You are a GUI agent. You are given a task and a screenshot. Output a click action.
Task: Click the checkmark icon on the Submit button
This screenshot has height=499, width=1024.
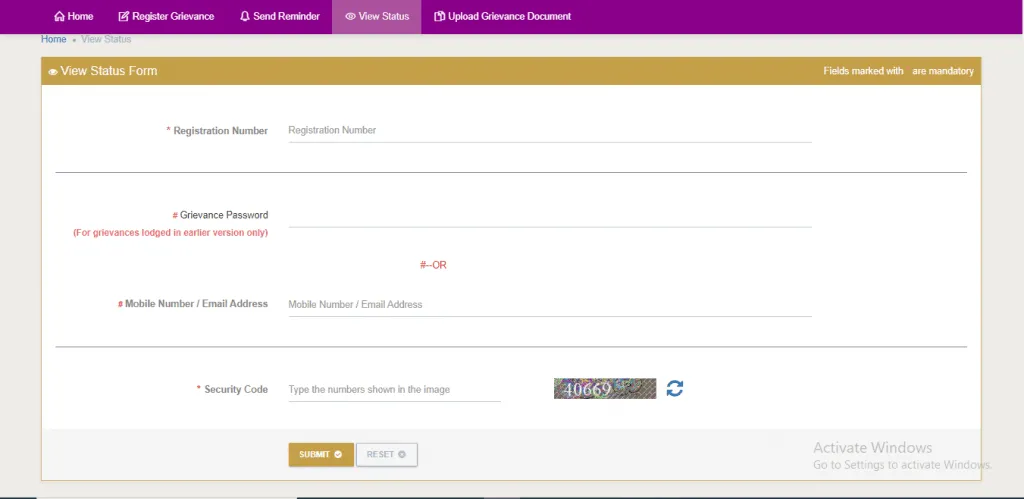pos(338,455)
